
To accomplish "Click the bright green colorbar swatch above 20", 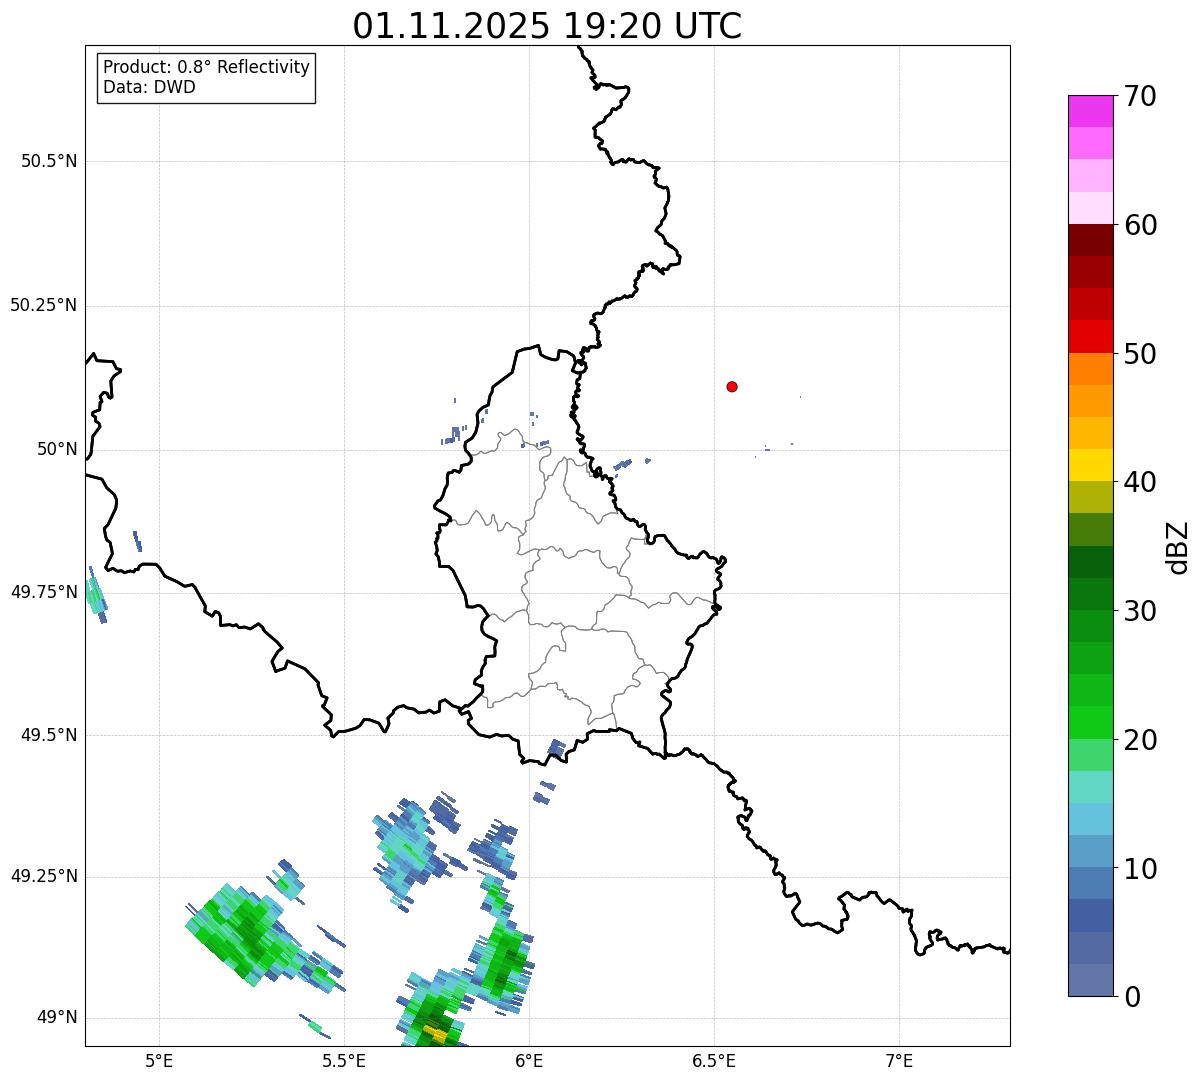I will pos(1090,722).
